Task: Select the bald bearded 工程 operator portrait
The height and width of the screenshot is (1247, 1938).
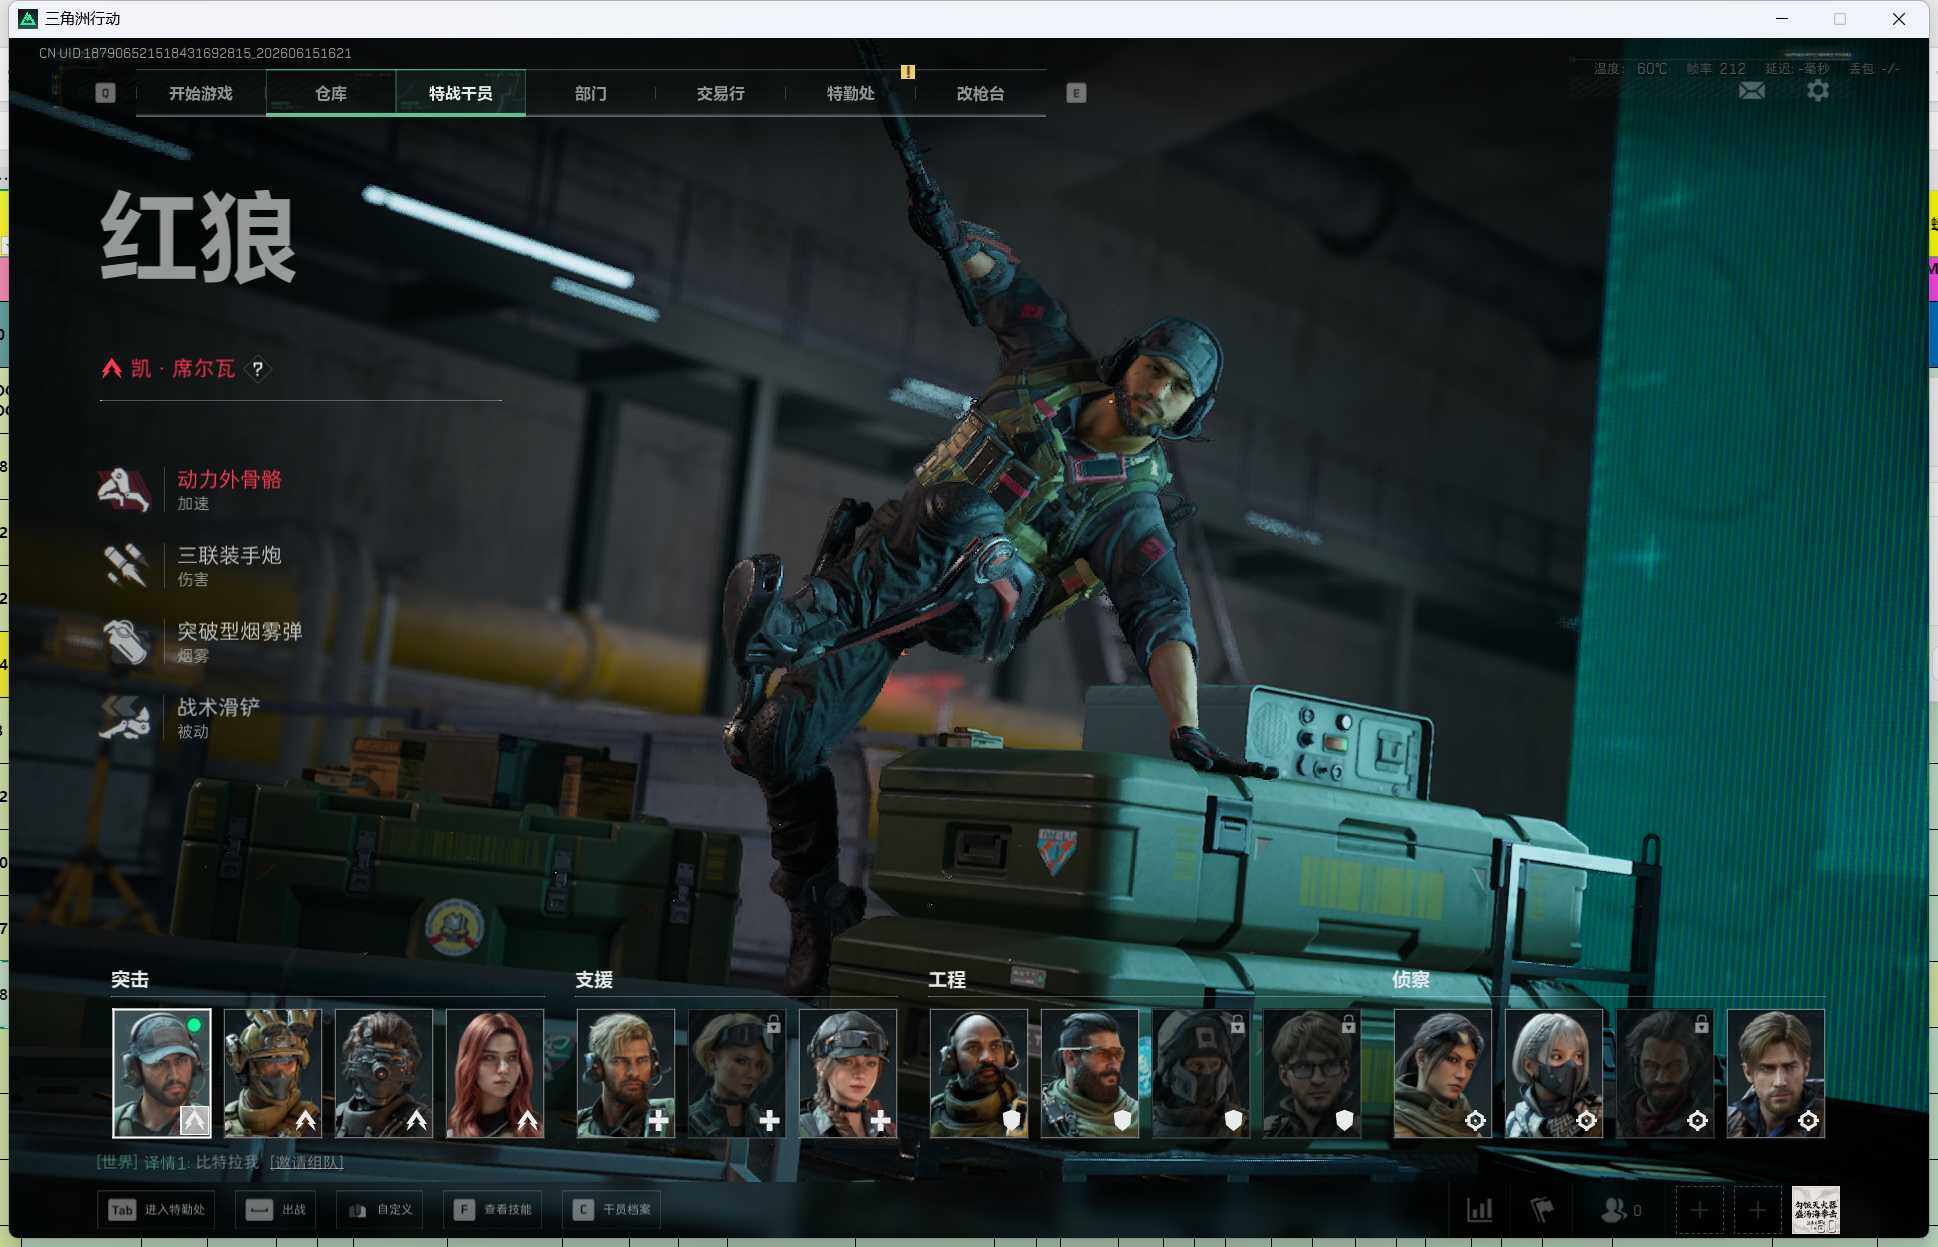Action: [979, 1073]
